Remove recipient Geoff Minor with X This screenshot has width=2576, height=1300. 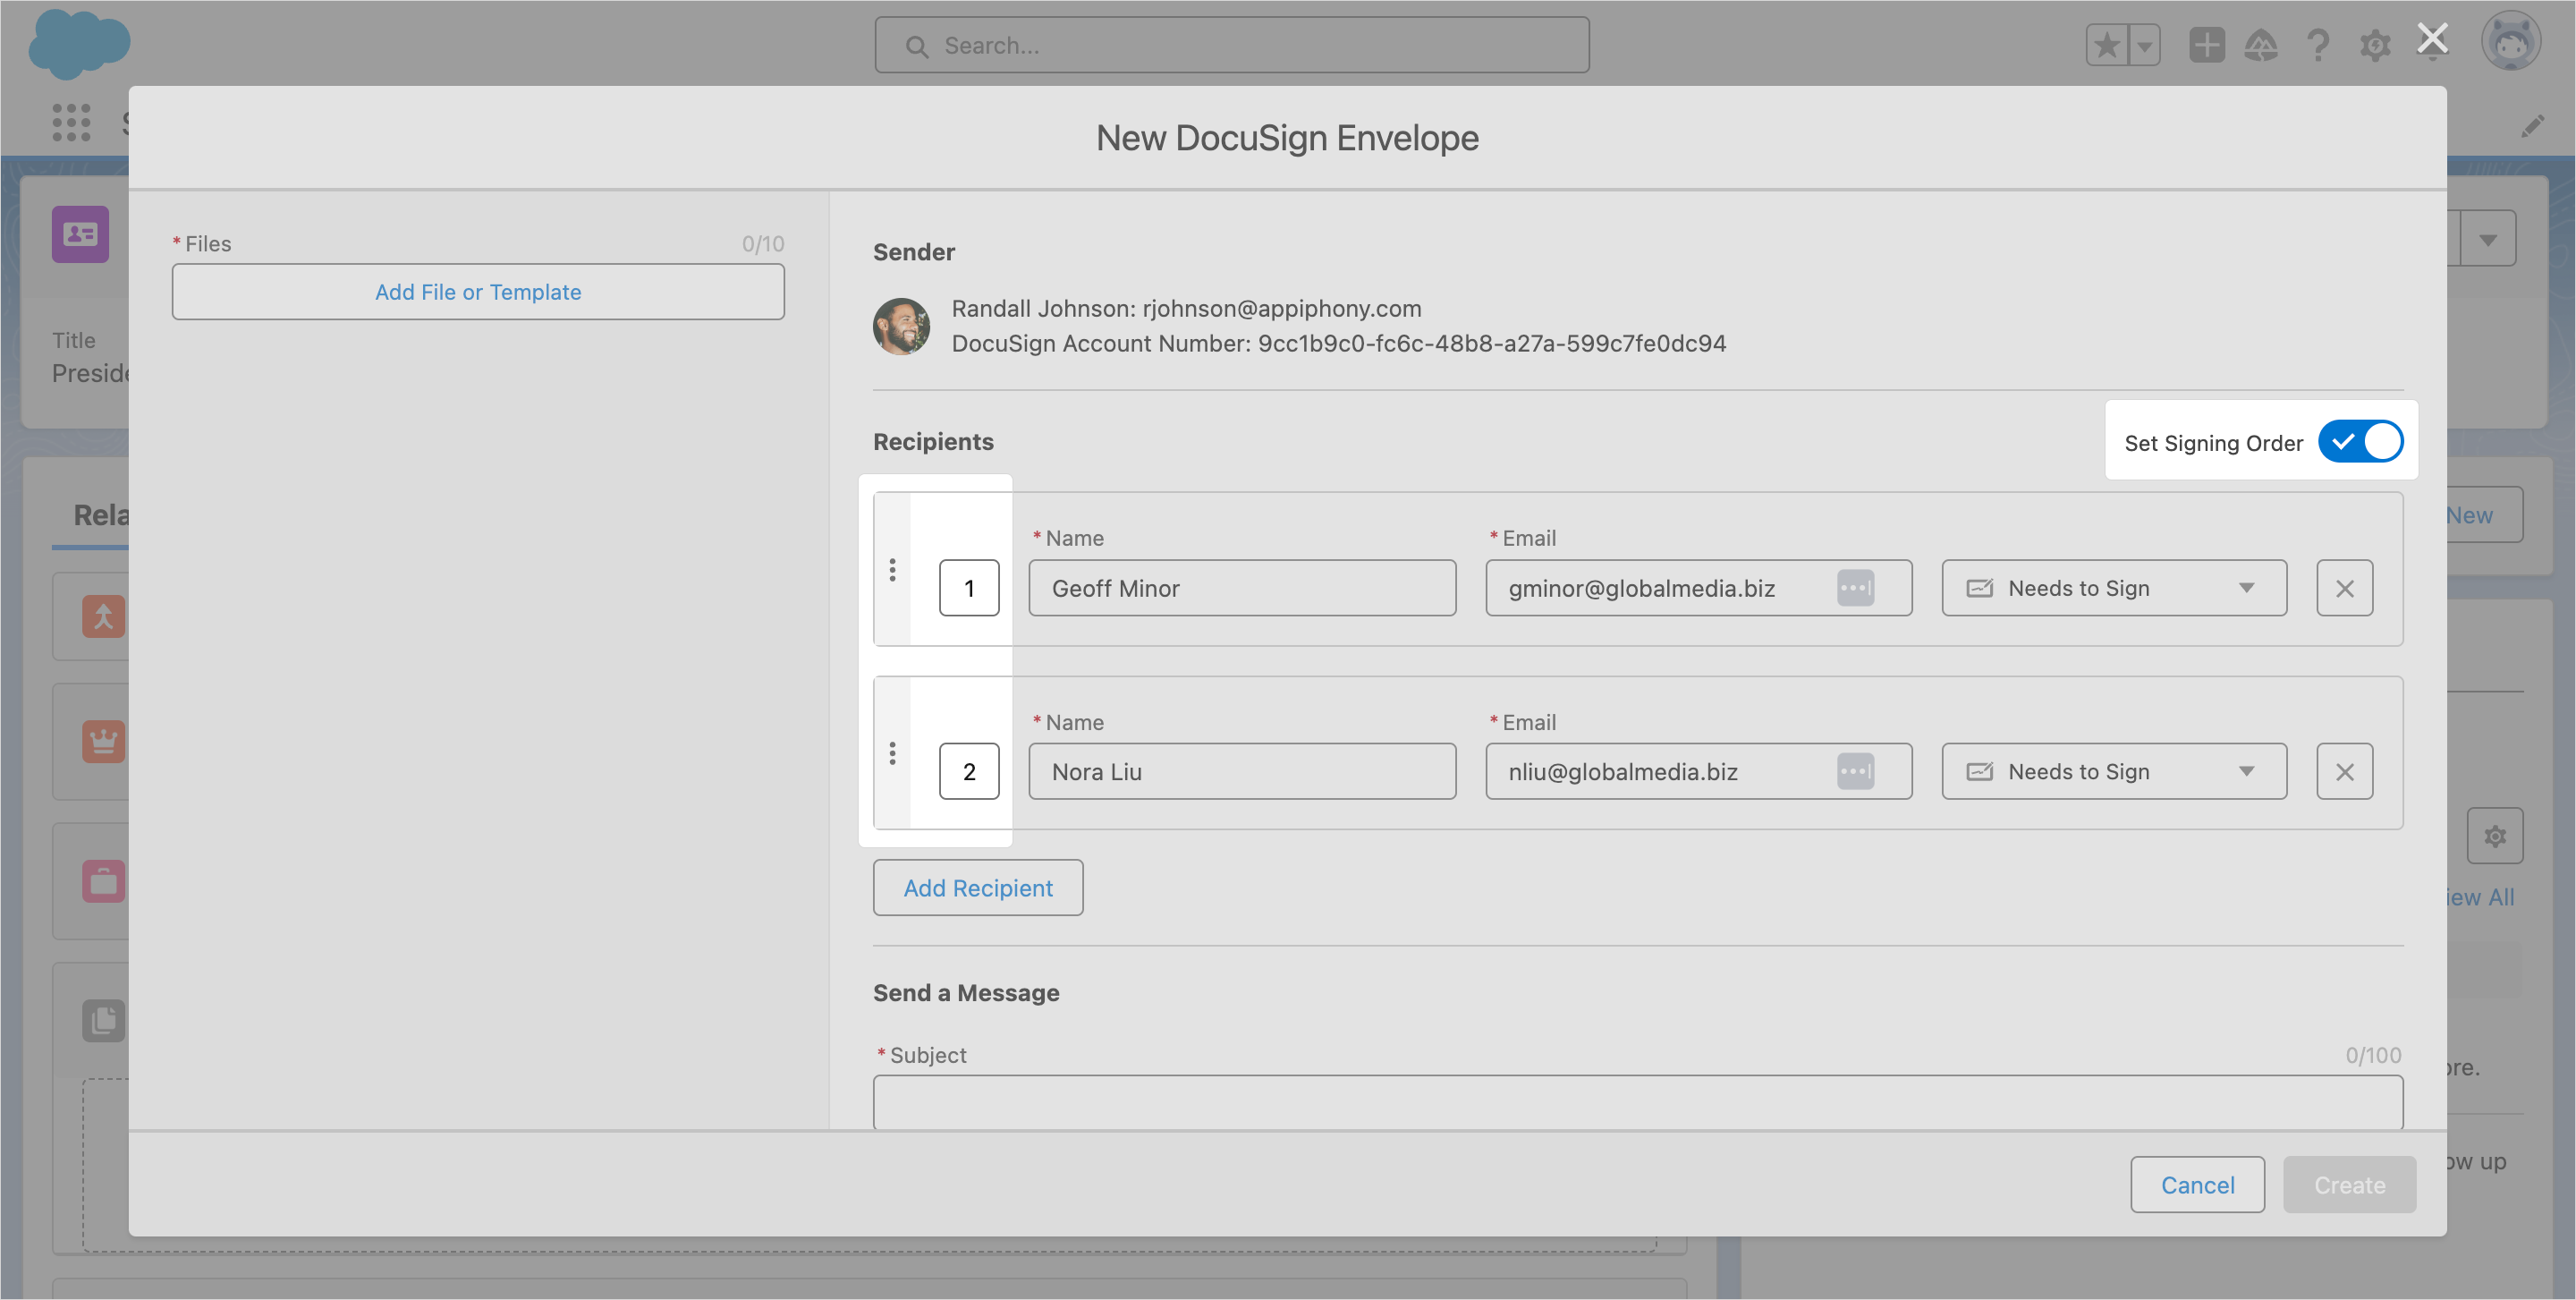[2344, 588]
